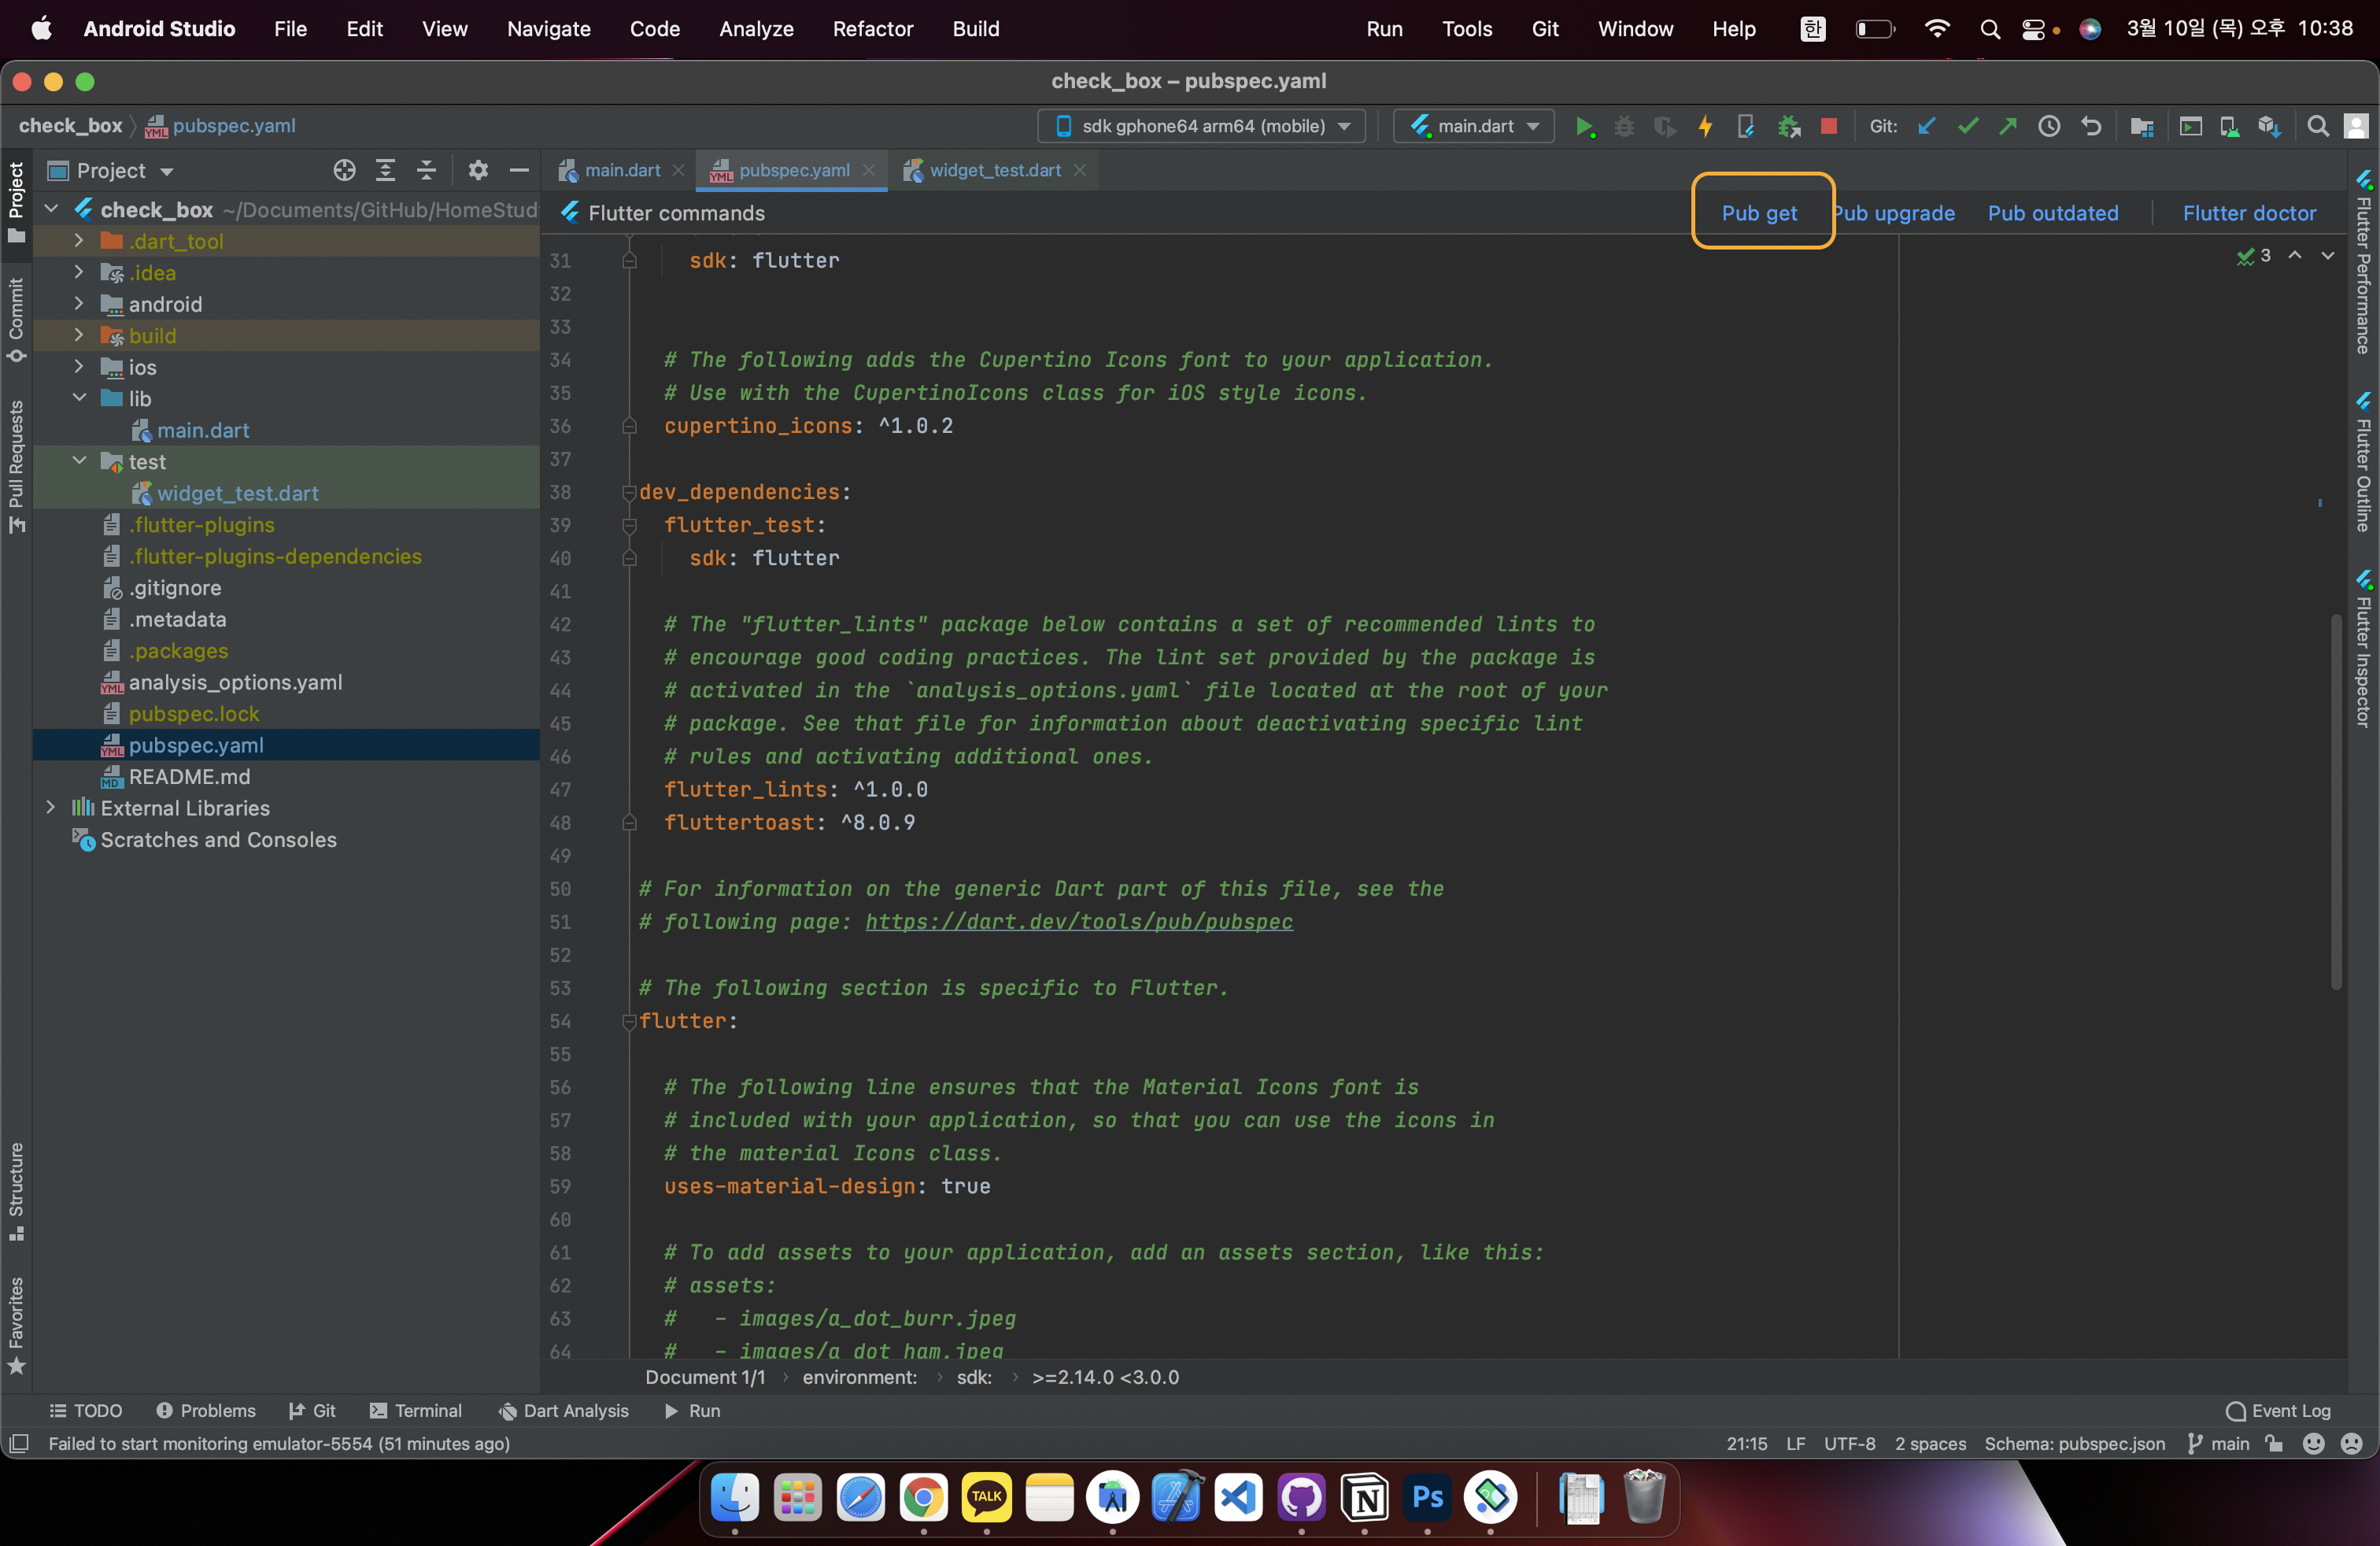Expand the android folder in tree
Screen dimensions: 2380x1546
[x=79, y=304]
